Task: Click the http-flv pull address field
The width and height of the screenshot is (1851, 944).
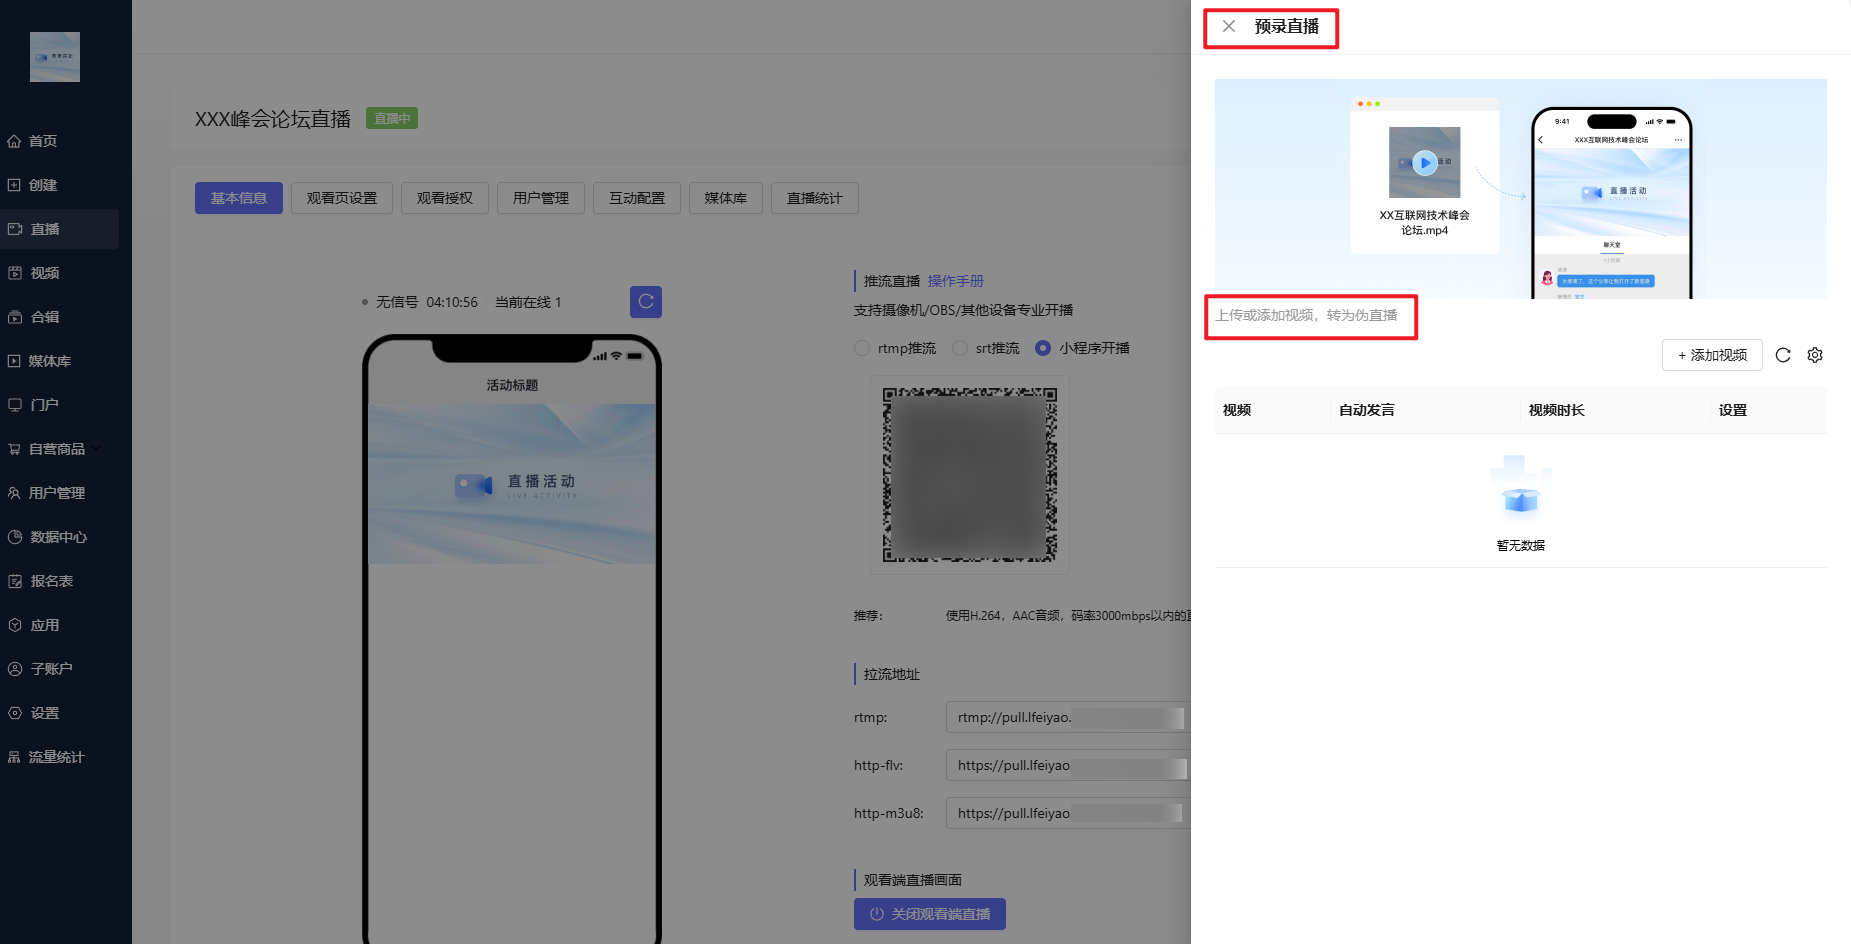Action: (x=1067, y=765)
